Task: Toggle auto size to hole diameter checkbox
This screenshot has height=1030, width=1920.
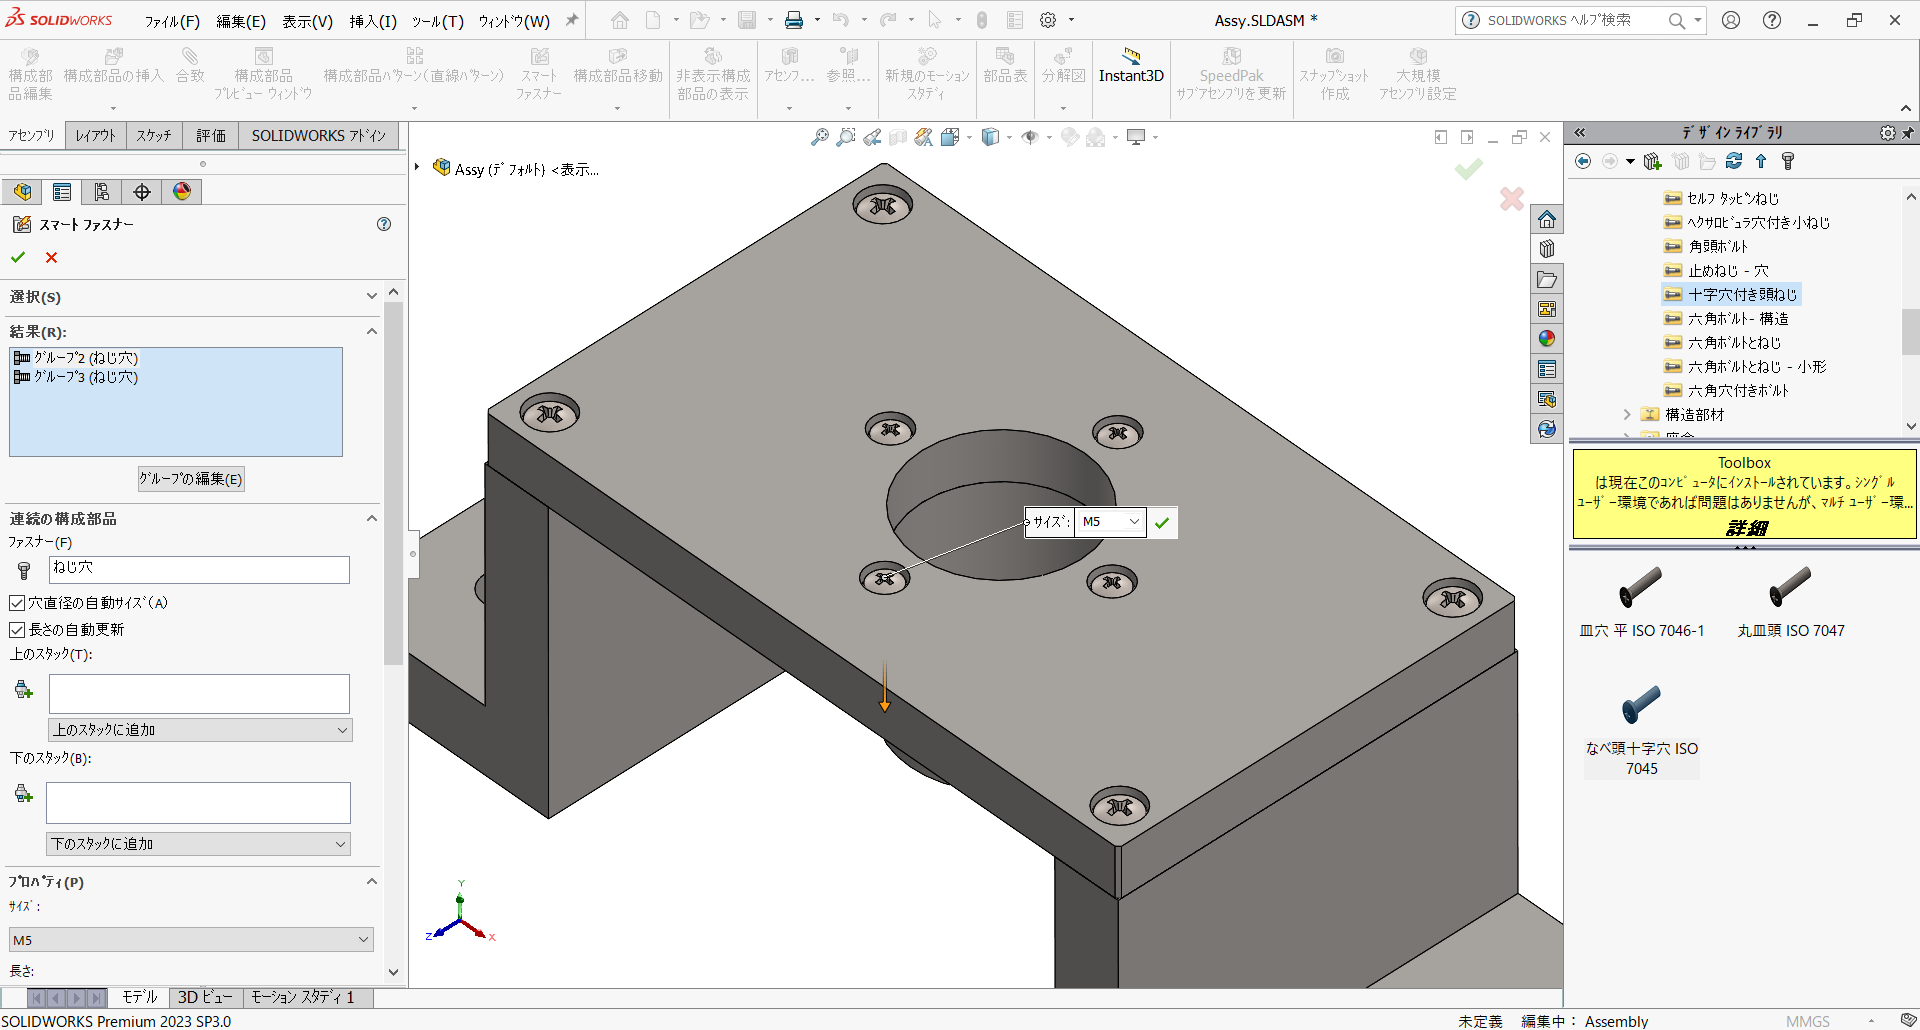Action: click(17, 603)
